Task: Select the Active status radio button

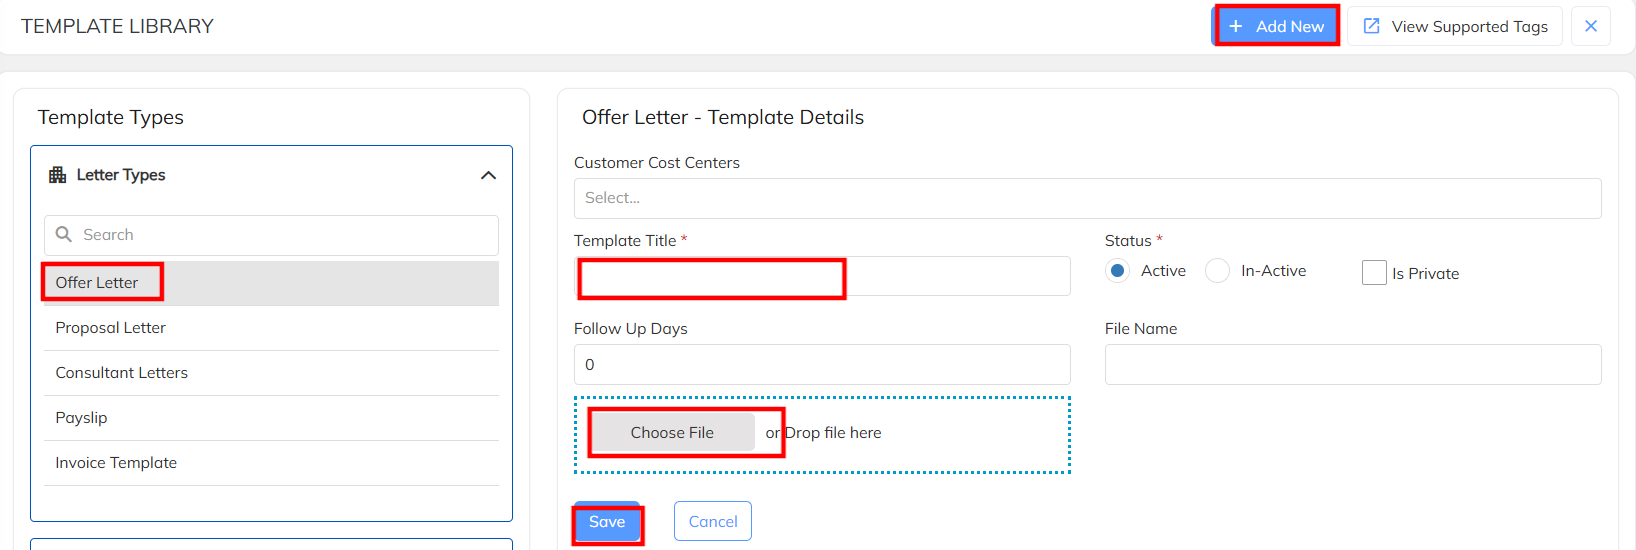Action: click(1117, 270)
